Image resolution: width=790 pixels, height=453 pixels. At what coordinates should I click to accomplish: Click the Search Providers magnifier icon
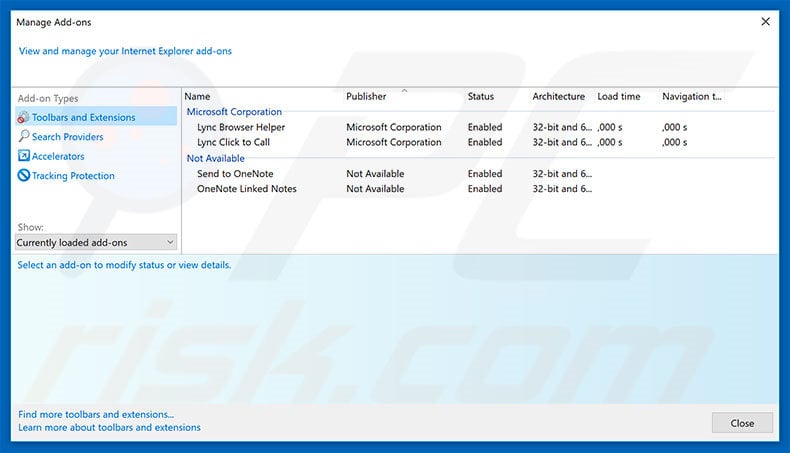tap(23, 137)
